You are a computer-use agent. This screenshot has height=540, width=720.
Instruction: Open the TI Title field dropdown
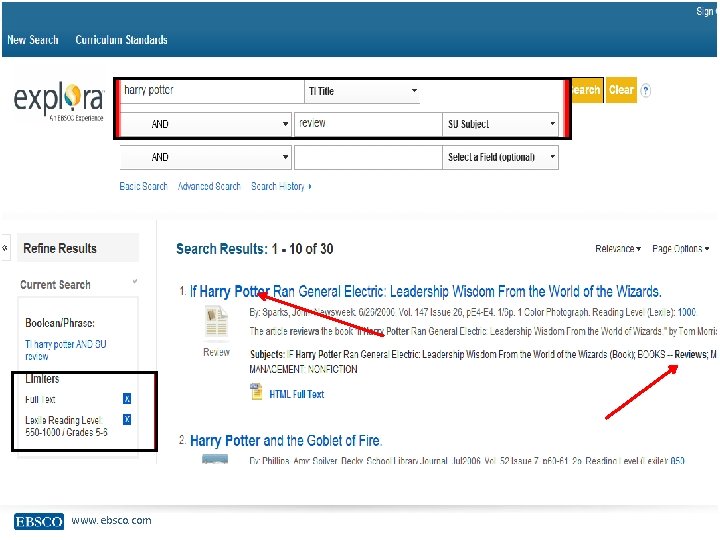[362, 91]
